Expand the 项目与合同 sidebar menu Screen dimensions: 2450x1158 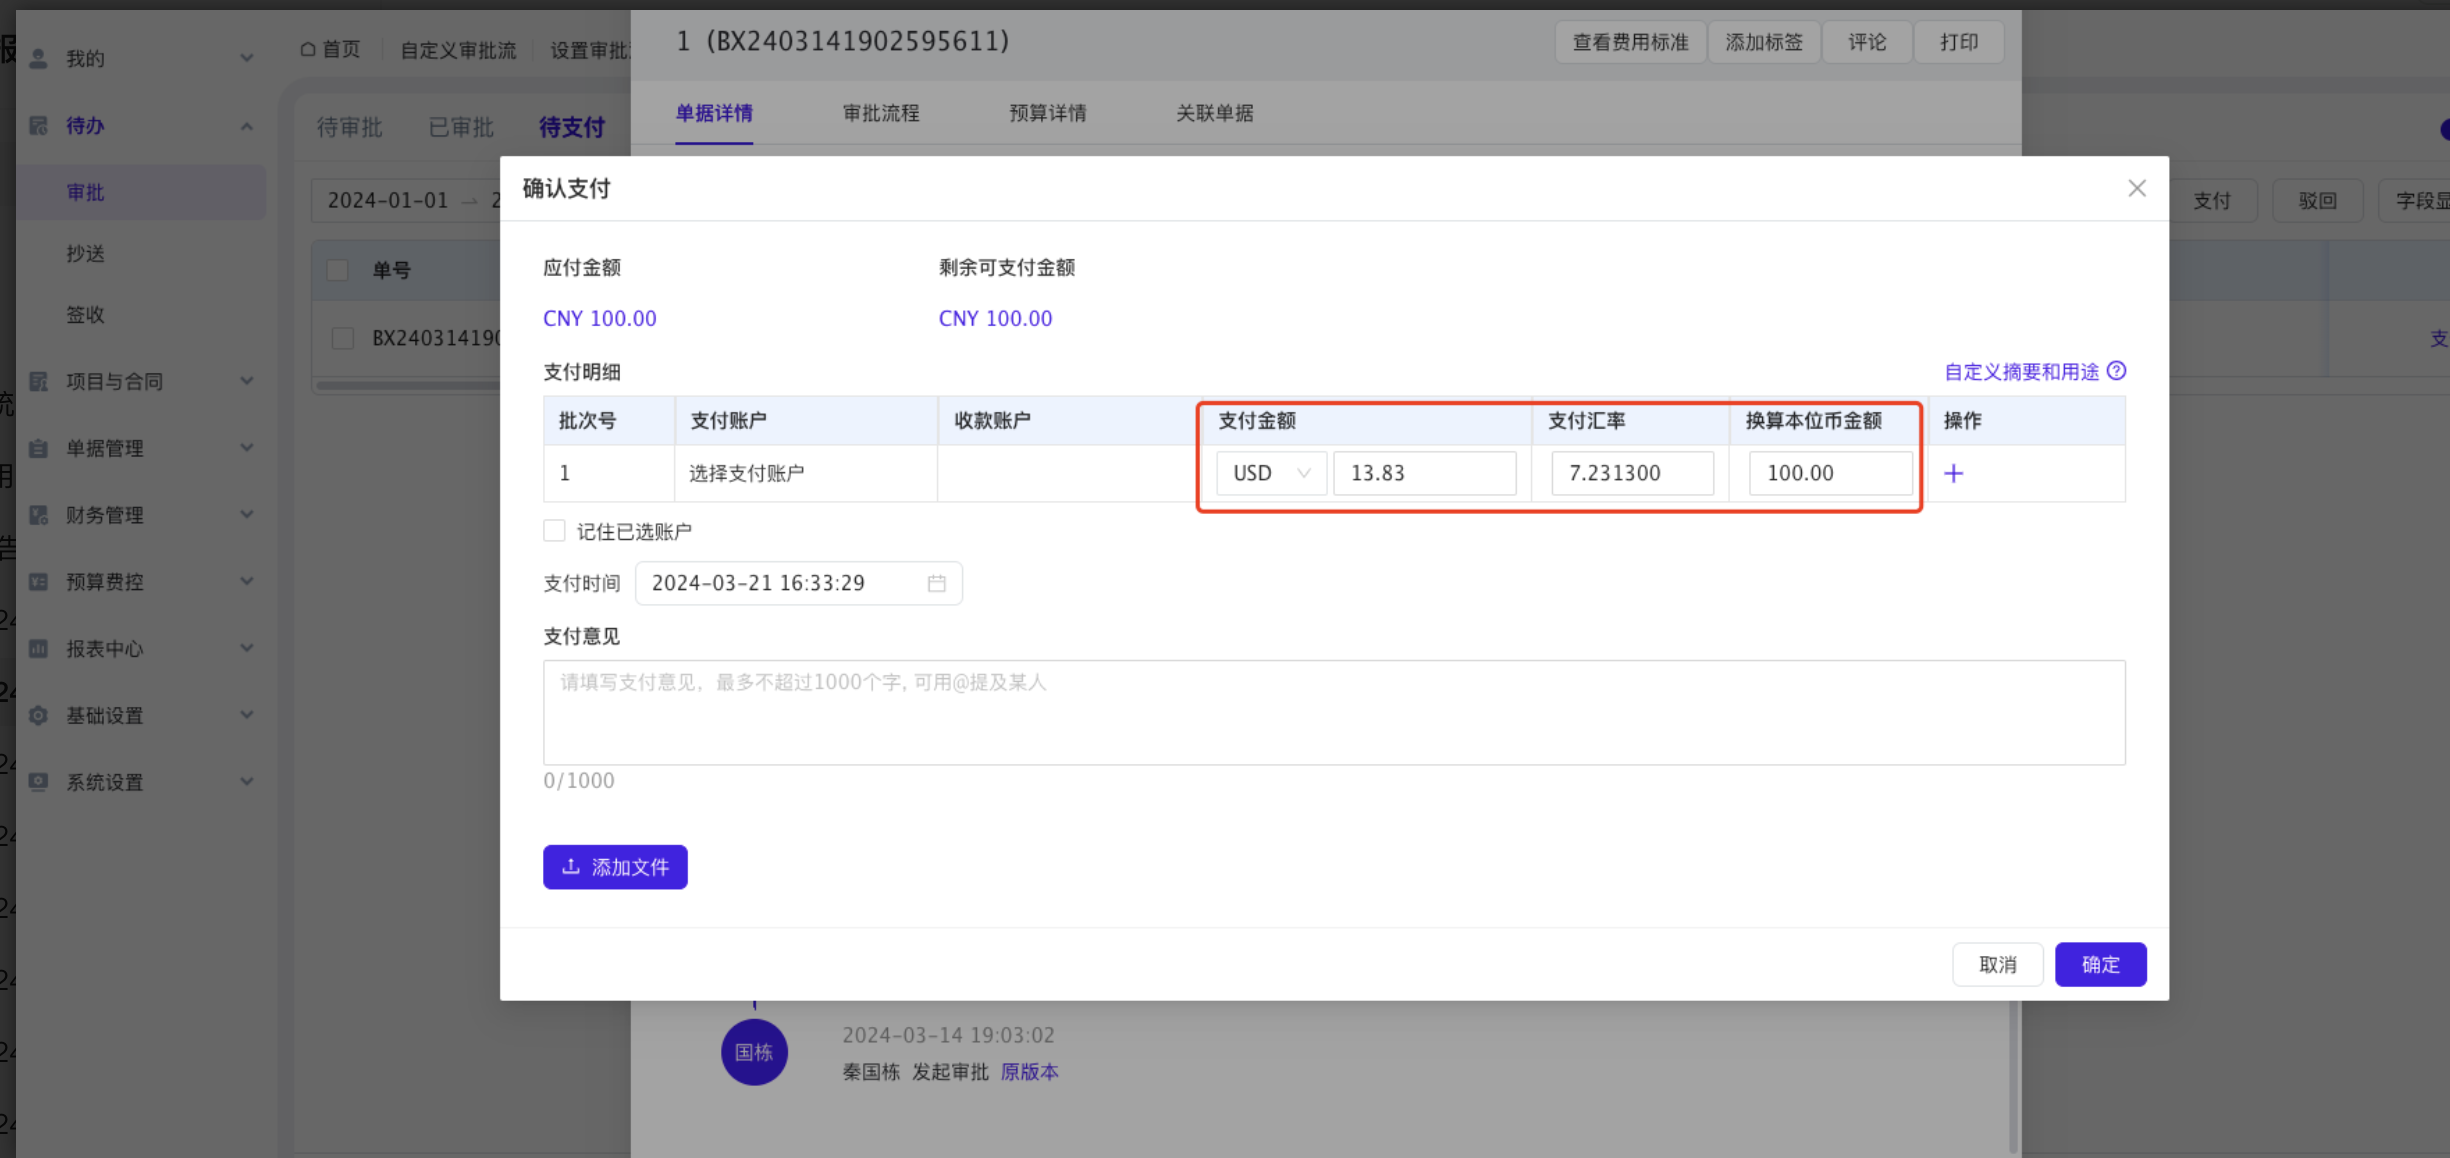click(x=246, y=381)
